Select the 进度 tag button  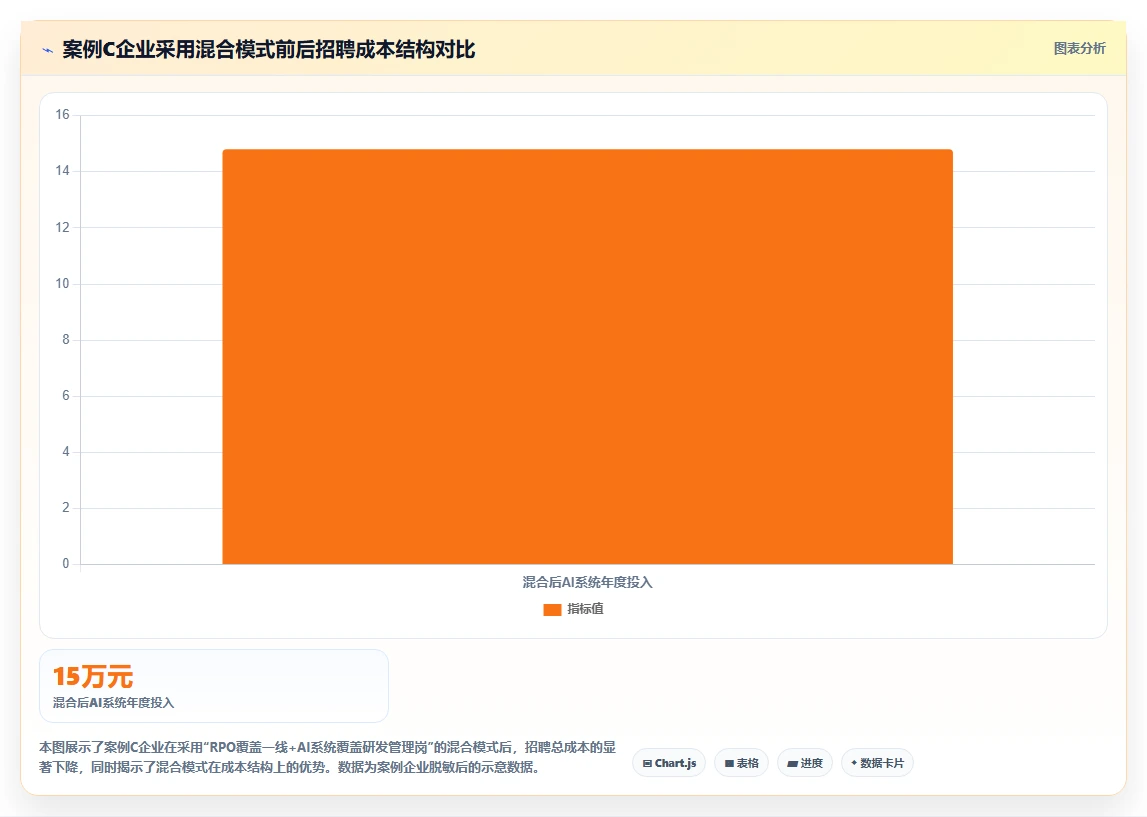point(805,763)
